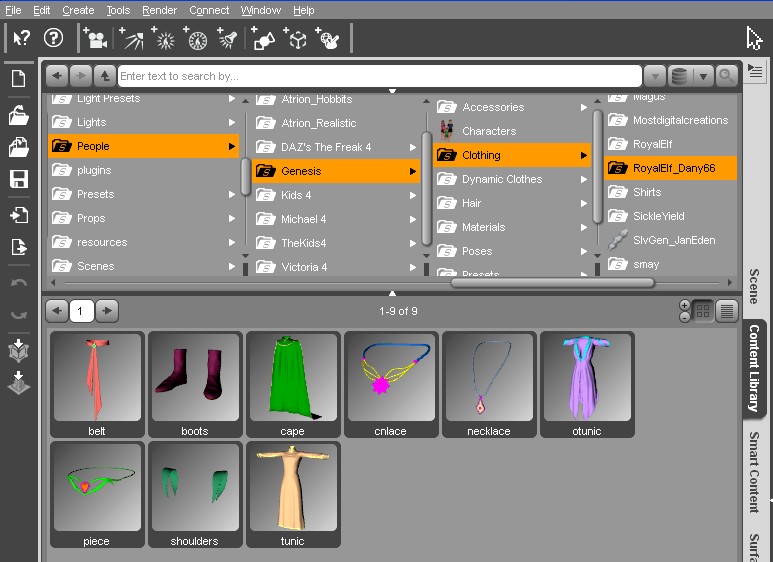773x562 pixels.
Task: Click the Undo arrow icon
Action: 19,283
